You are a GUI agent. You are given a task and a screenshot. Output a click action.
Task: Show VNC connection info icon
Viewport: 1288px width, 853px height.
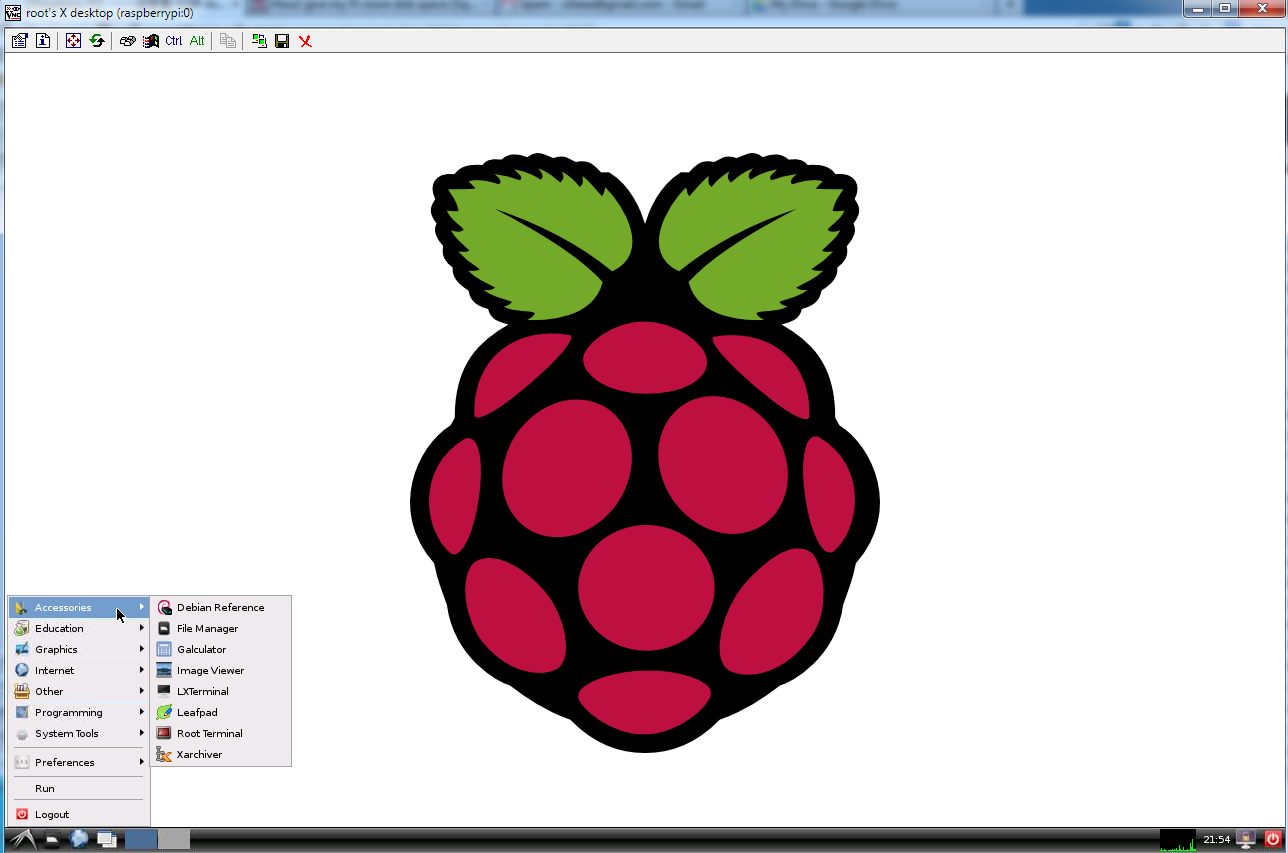(x=43, y=41)
